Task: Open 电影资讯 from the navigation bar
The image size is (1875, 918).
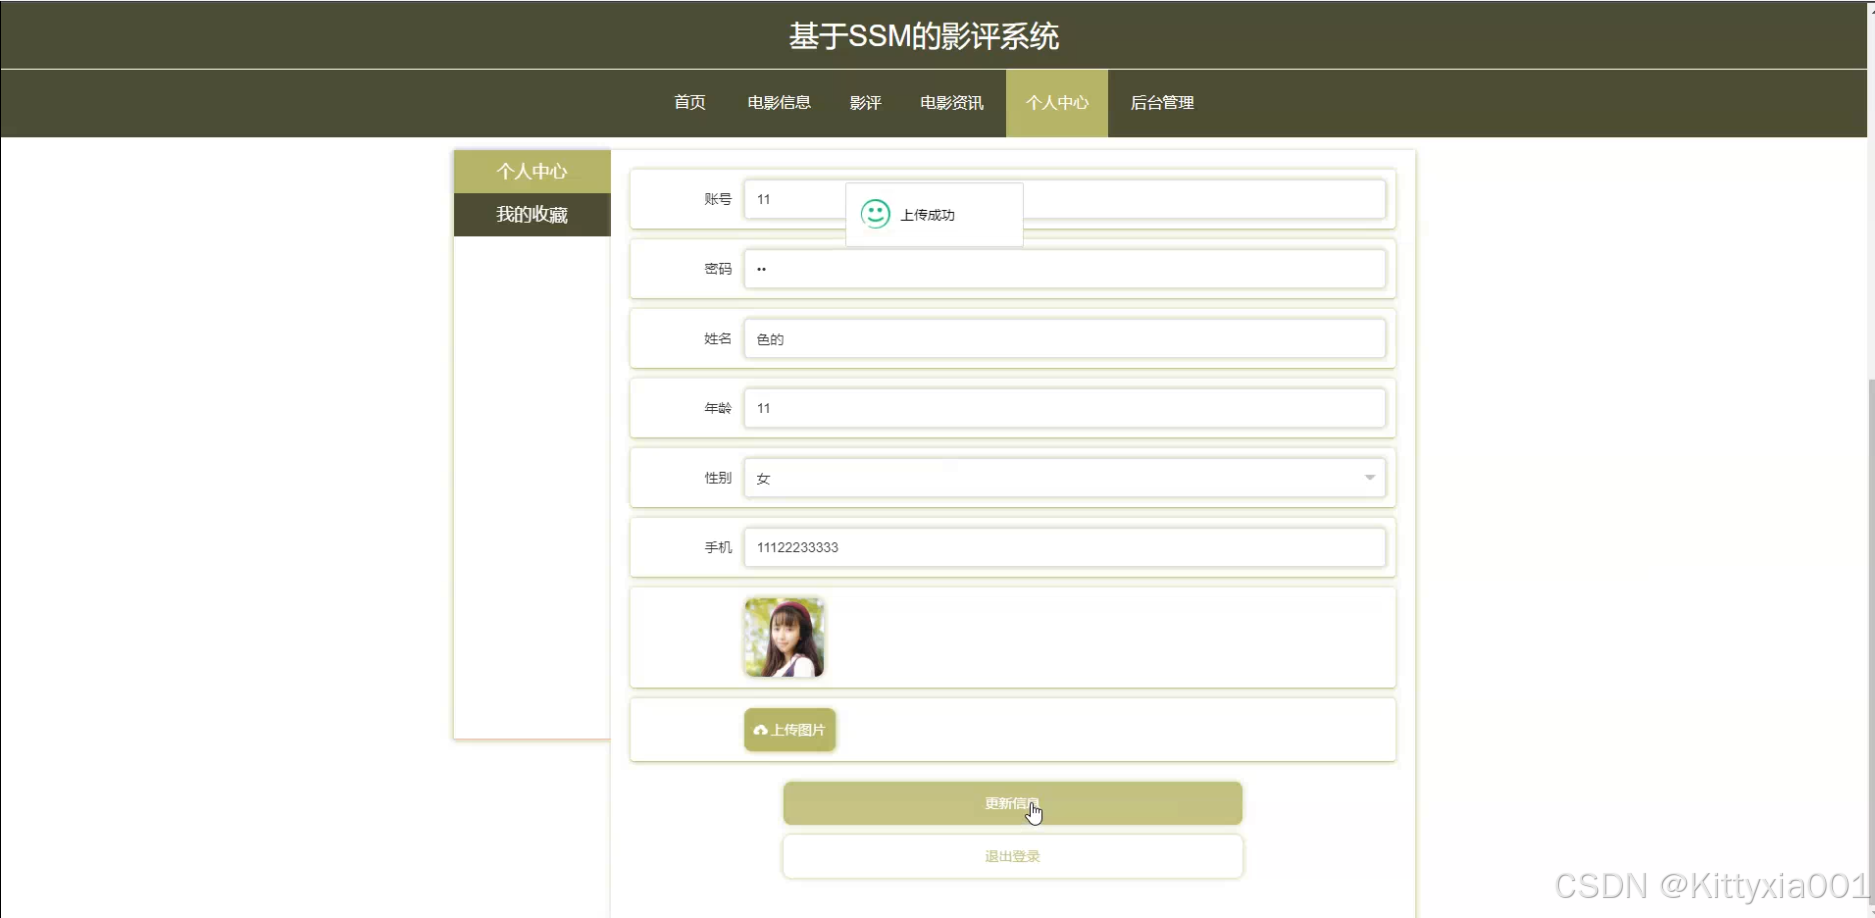Action: click(951, 102)
